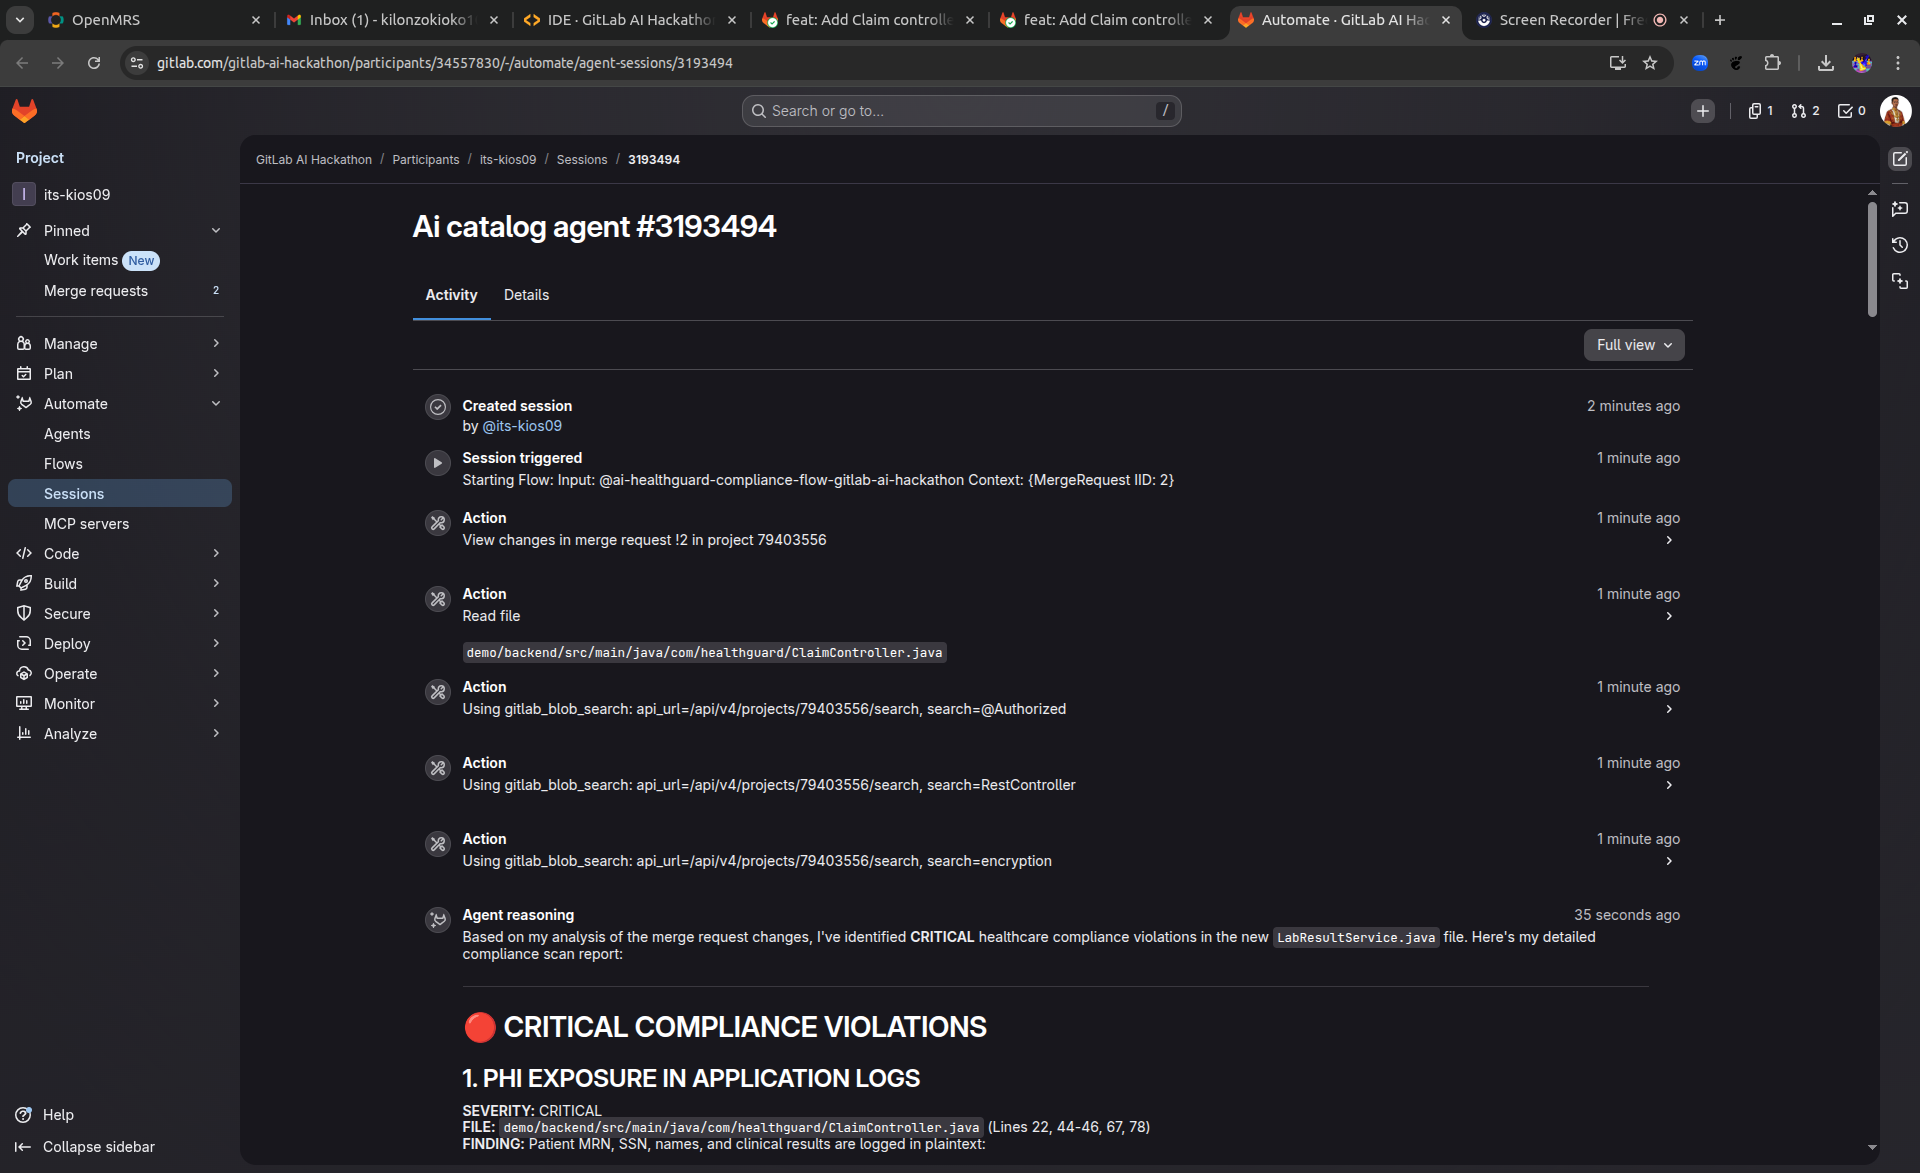
Task: Open the create new plus button
Action: coord(1702,111)
